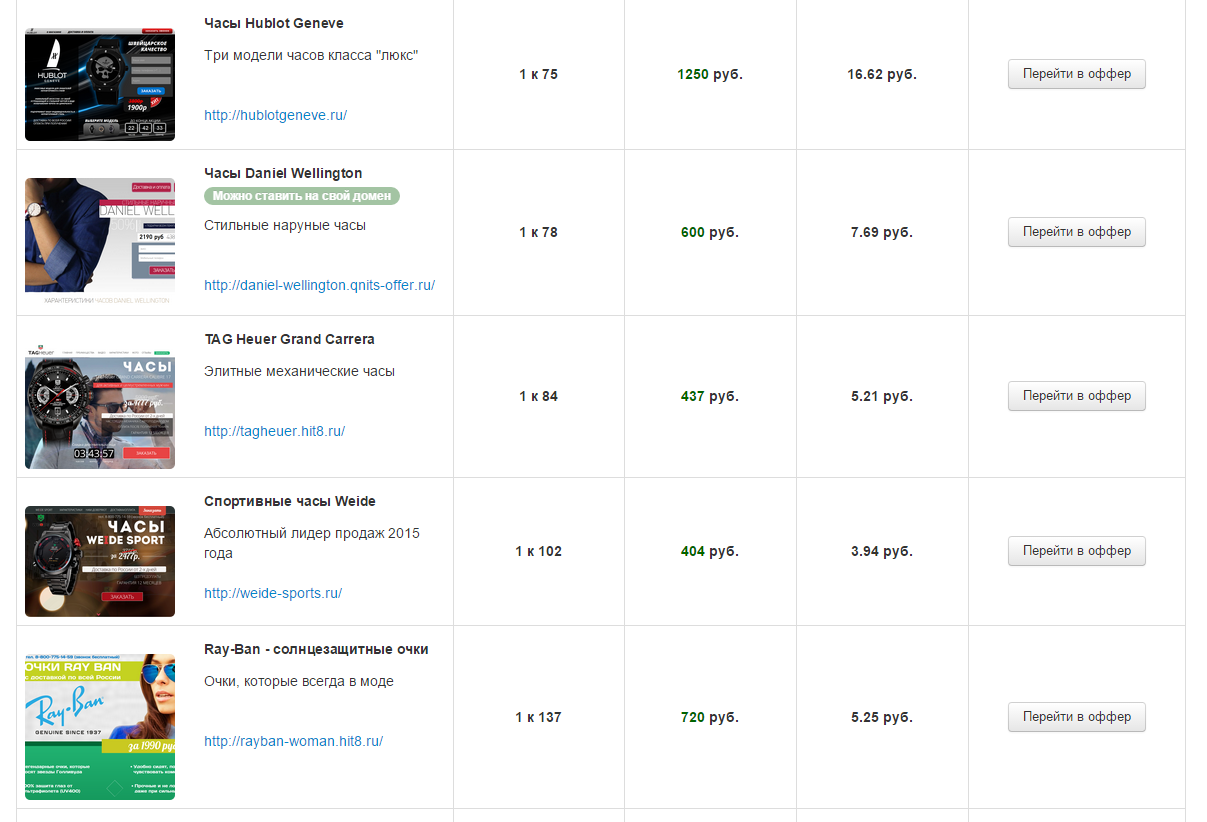
Task: Open the weide-sports.ru link
Action: 273,593
